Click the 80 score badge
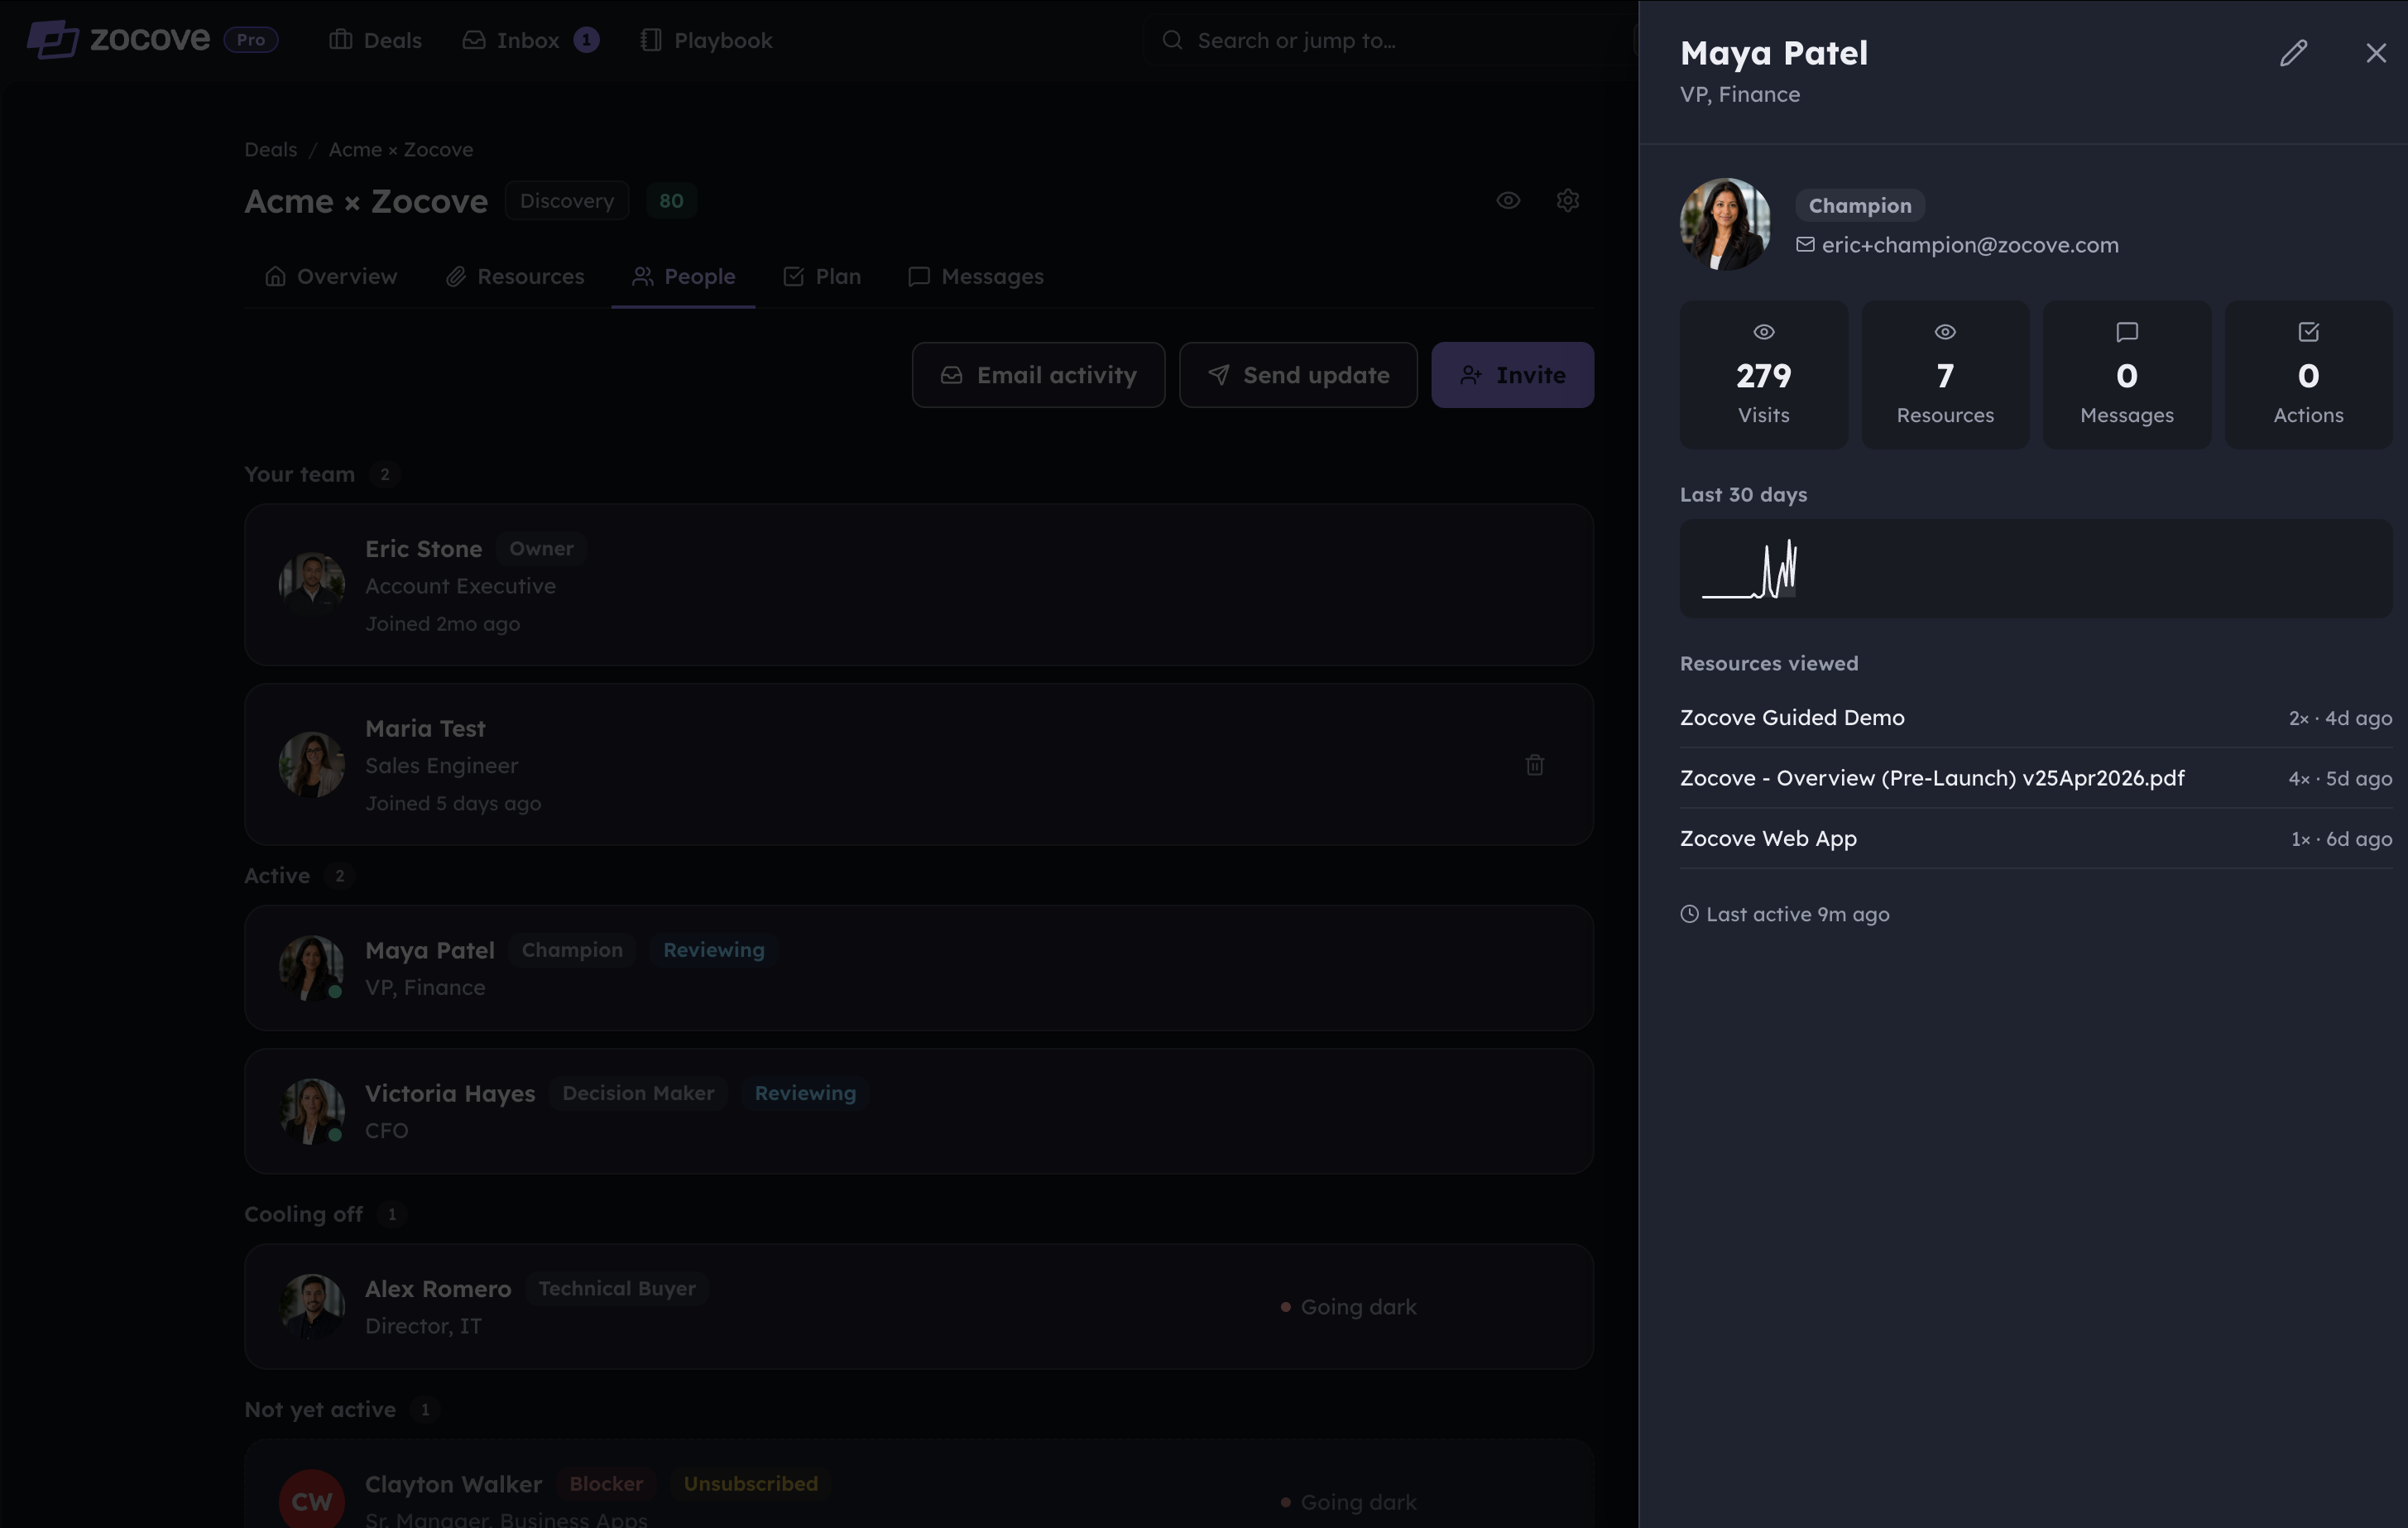 coord(671,200)
